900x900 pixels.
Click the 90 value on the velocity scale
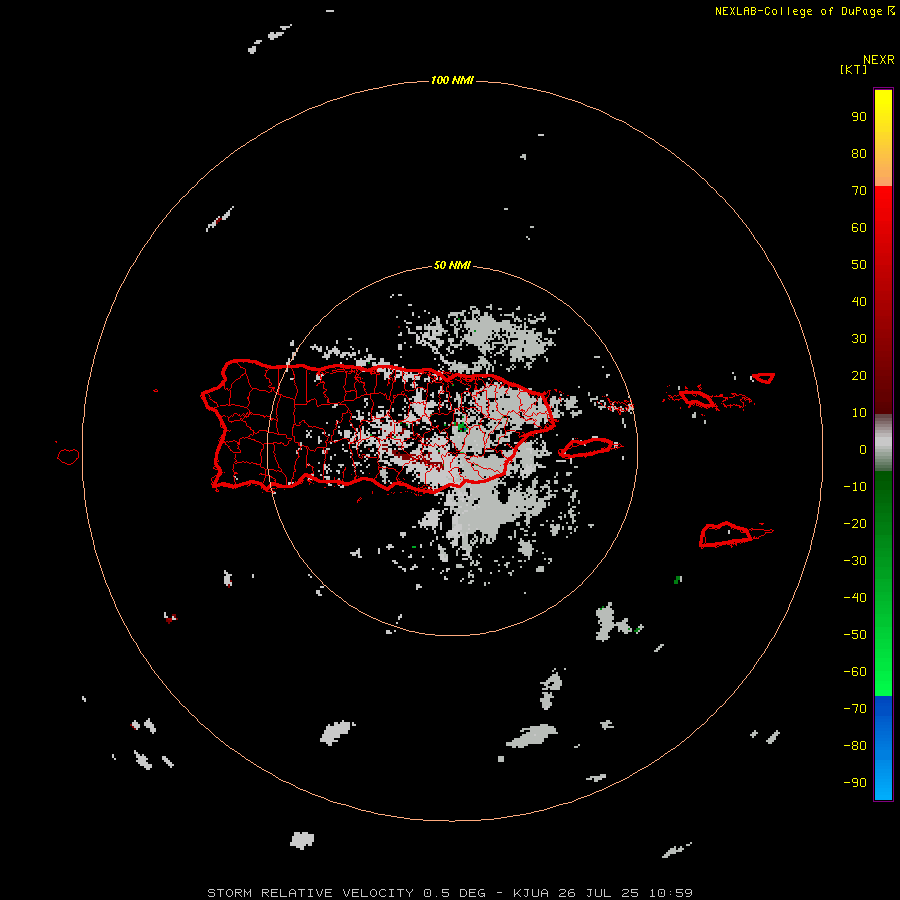coord(859,117)
